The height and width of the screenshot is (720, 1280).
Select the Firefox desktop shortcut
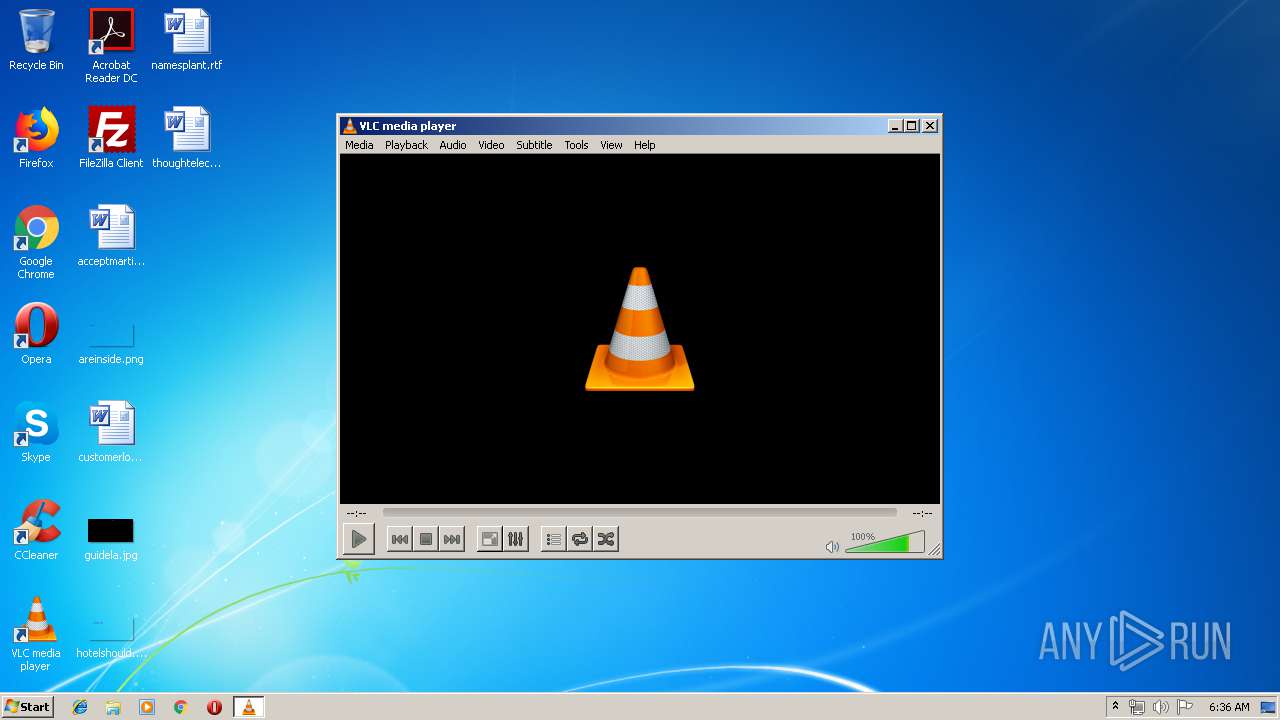[36, 138]
